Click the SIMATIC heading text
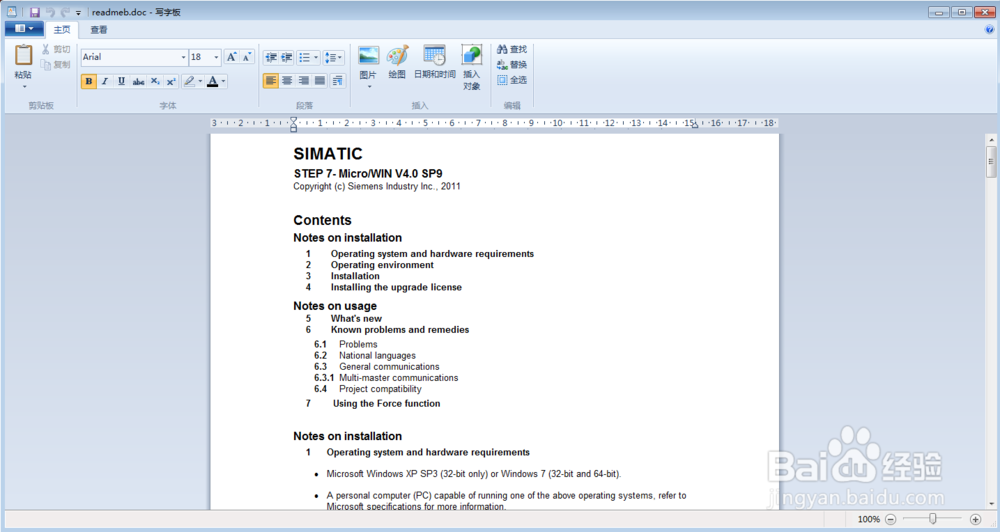 click(x=328, y=154)
